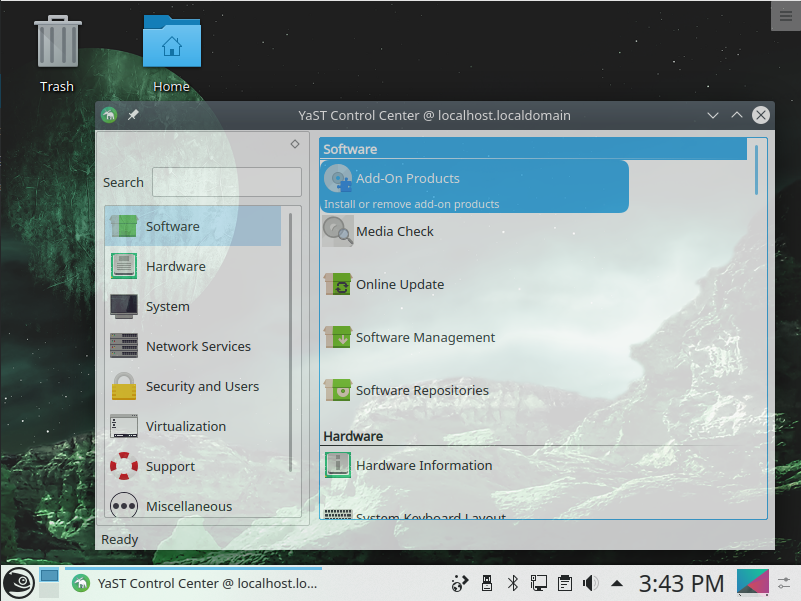Image resolution: width=801 pixels, height=601 pixels.
Task: Click the Search input field
Action: (226, 182)
